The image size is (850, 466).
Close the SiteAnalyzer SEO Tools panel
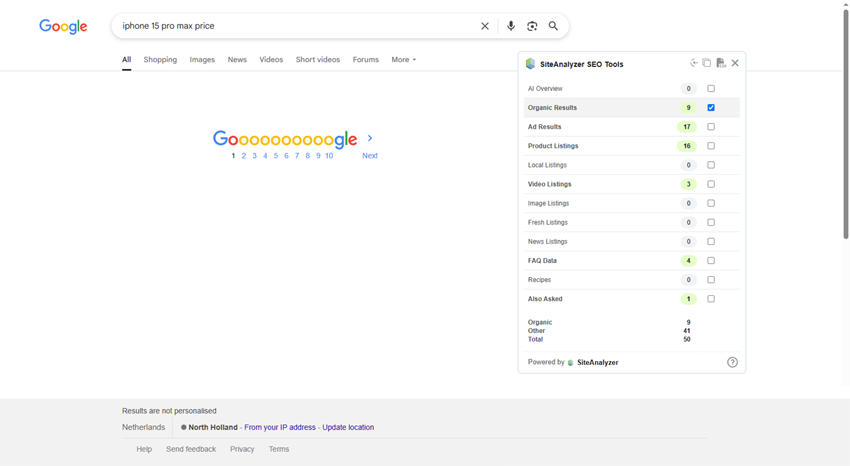[735, 63]
